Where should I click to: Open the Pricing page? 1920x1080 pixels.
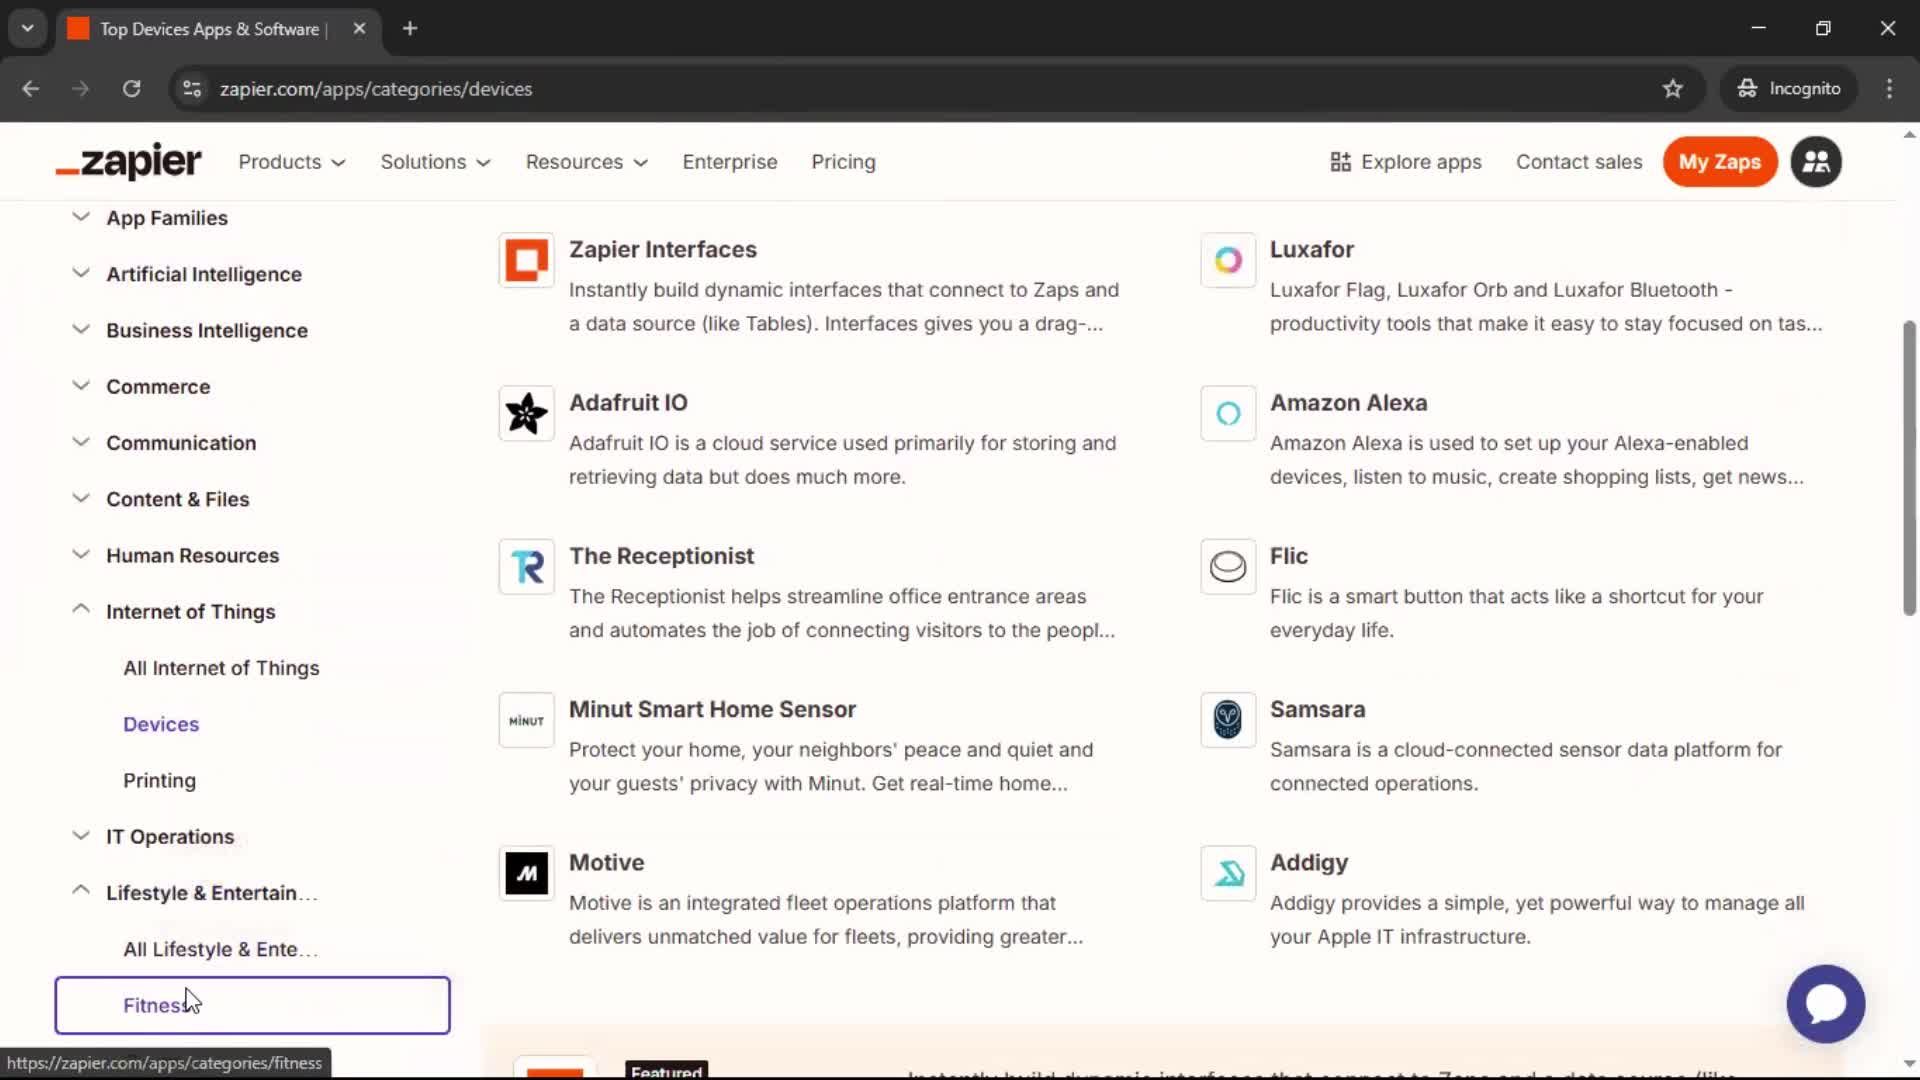tap(843, 162)
